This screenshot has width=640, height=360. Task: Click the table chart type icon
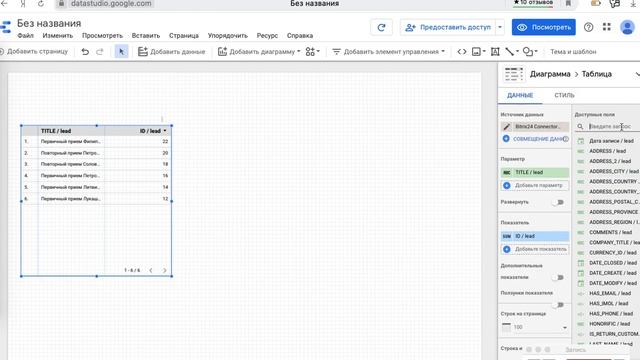coord(513,74)
